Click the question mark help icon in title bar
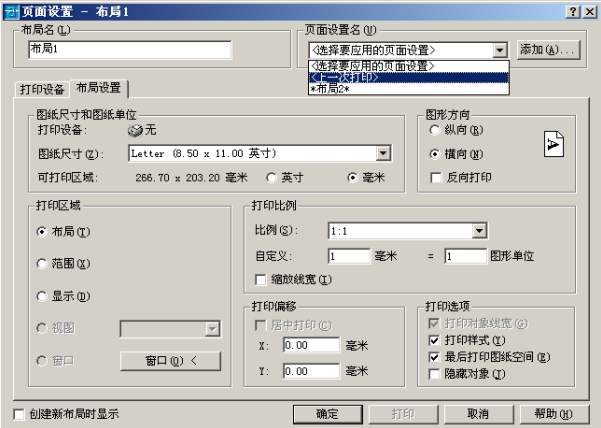The height and width of the screenshot is (428, 601). 573,12
